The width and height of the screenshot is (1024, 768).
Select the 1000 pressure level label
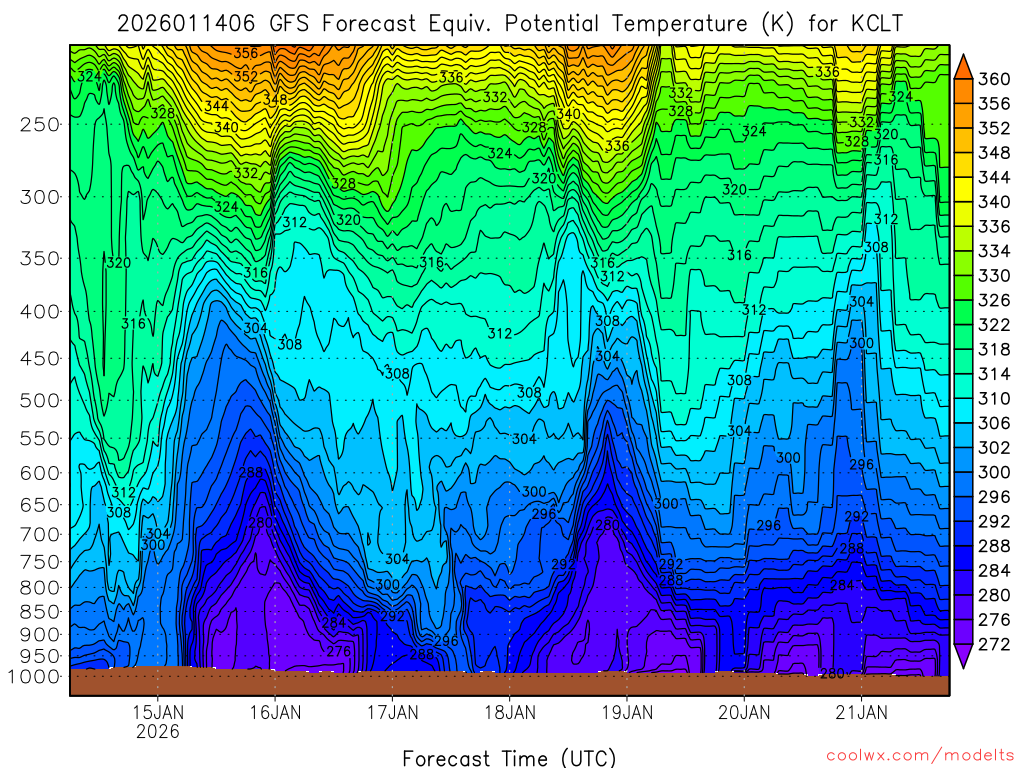[x=33, y=677]
